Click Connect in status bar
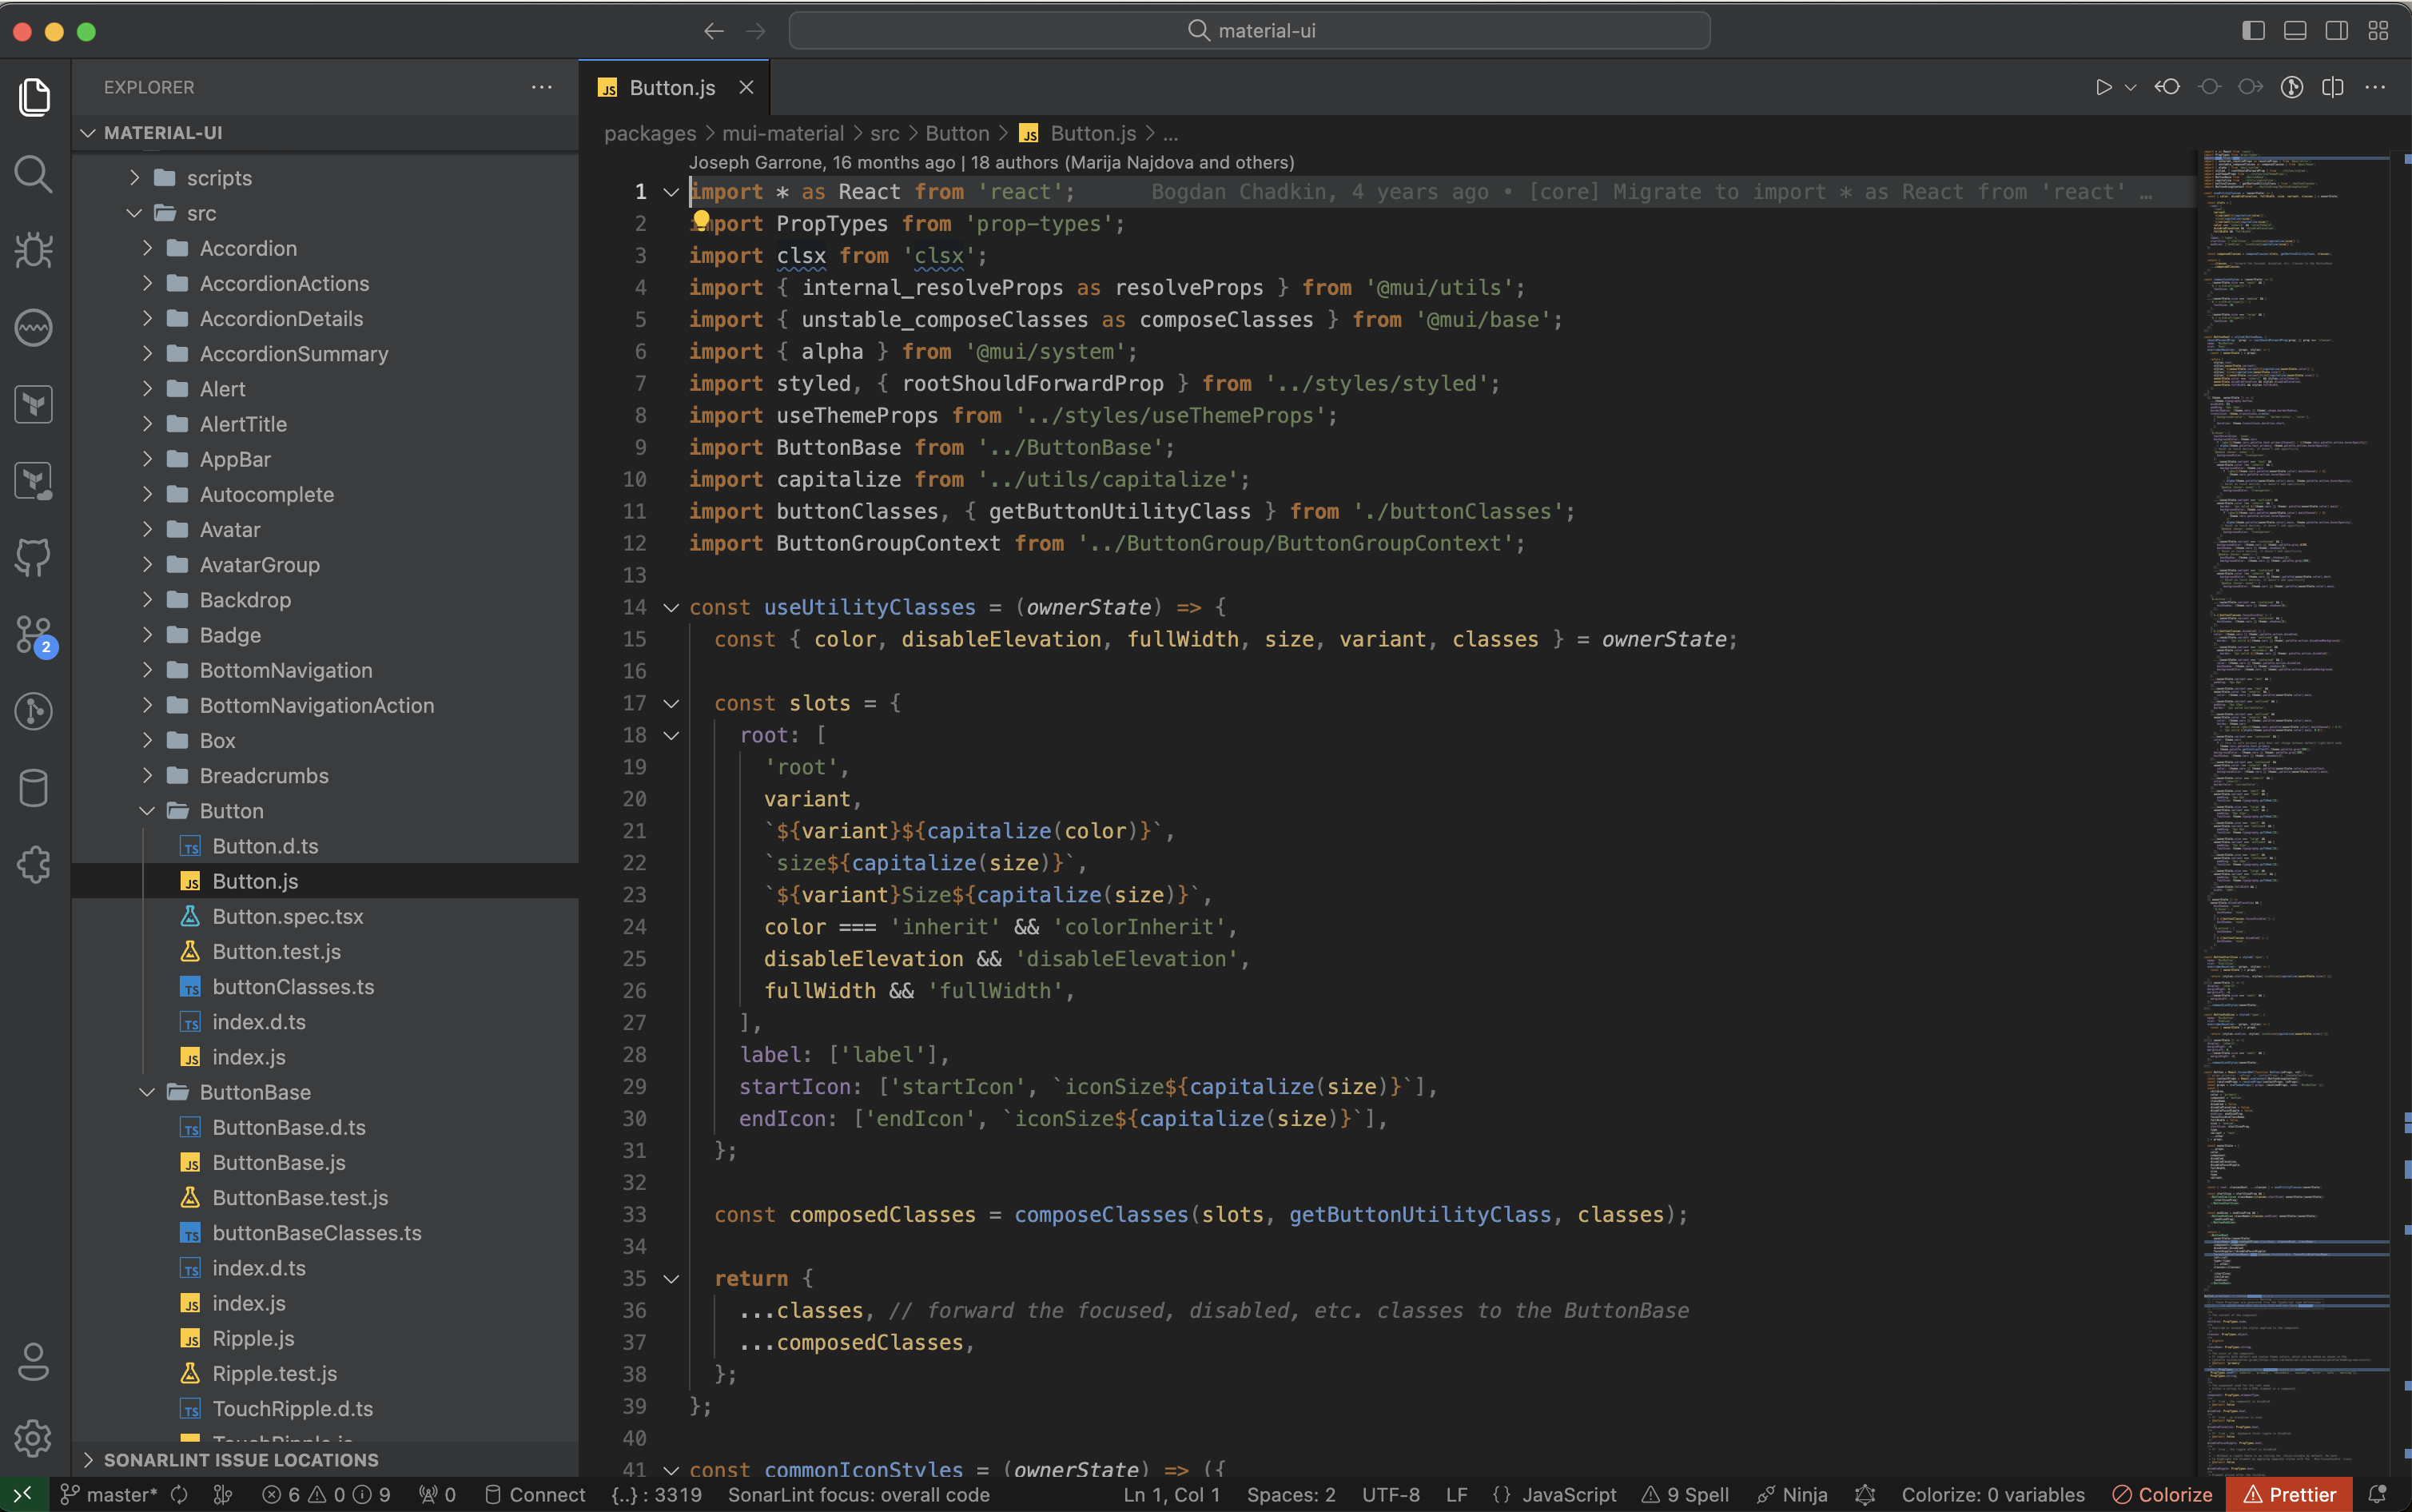Viewport: 2412px width, 1512px height. (535, 1494)
